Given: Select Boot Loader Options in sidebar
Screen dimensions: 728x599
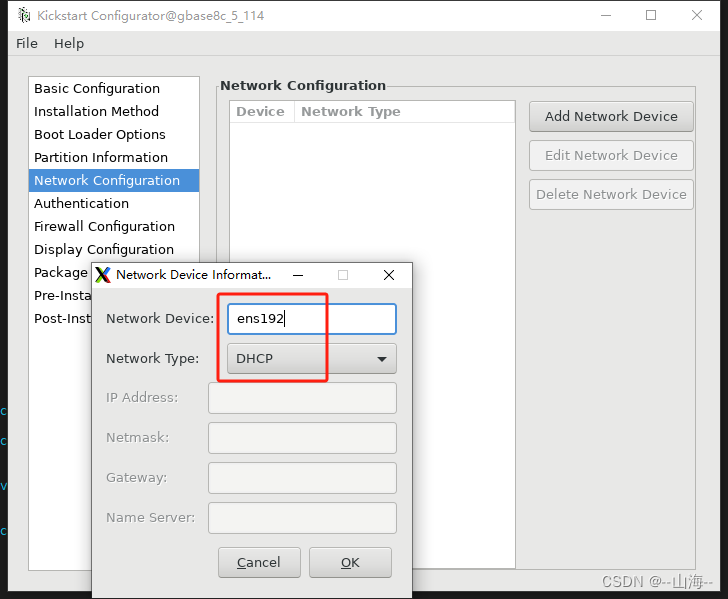Looking at the screenshot, I should click(114, 134).
